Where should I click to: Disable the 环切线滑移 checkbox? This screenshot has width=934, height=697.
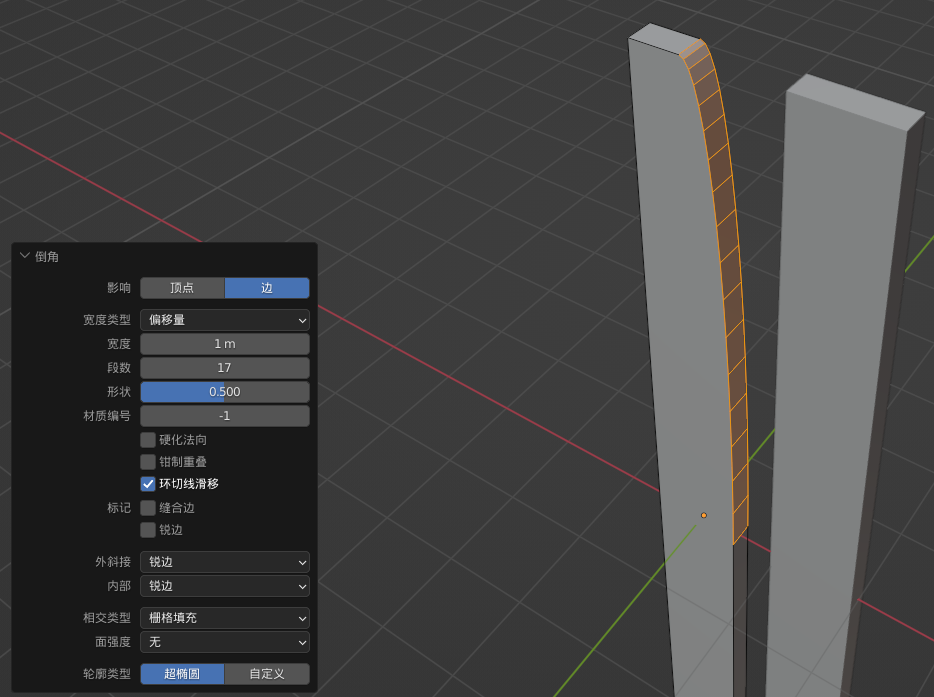click(x=148, y=484)
